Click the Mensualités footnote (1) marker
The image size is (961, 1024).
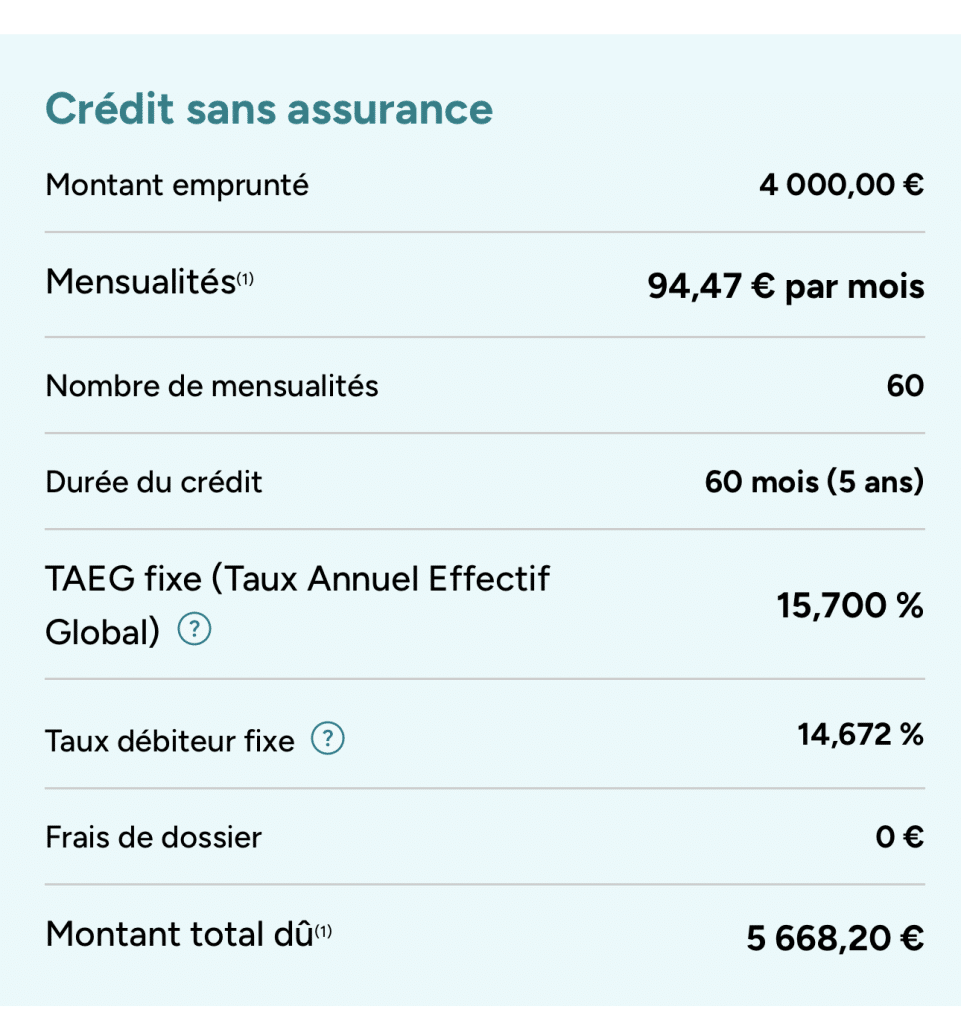click(x=245, y=280)
